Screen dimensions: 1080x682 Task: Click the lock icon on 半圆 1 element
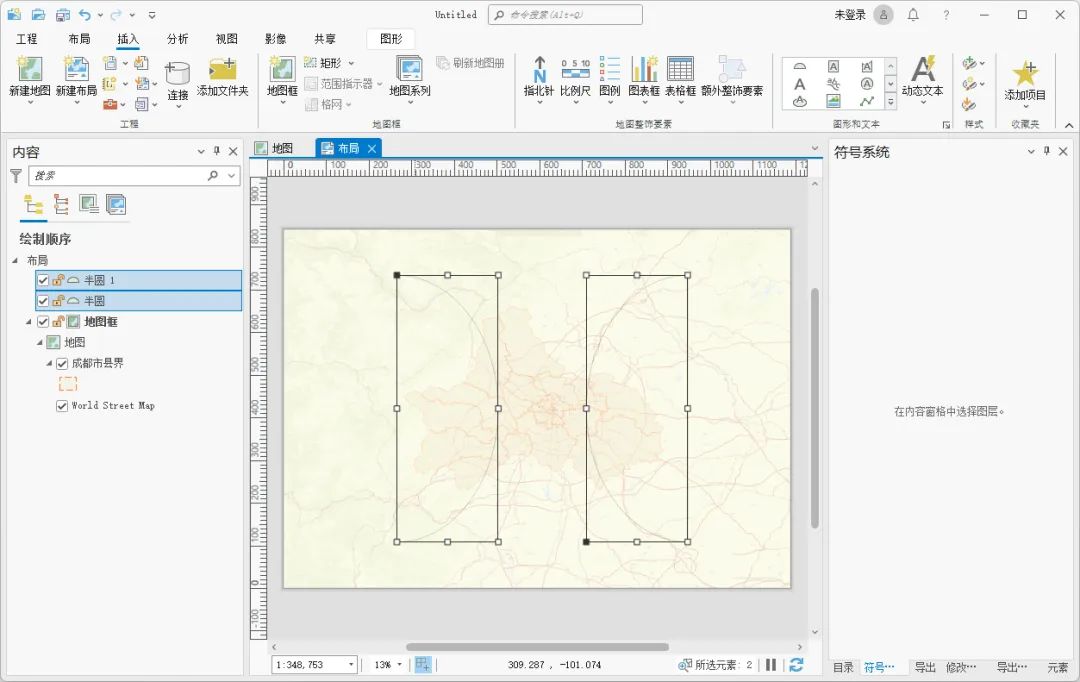58,280
